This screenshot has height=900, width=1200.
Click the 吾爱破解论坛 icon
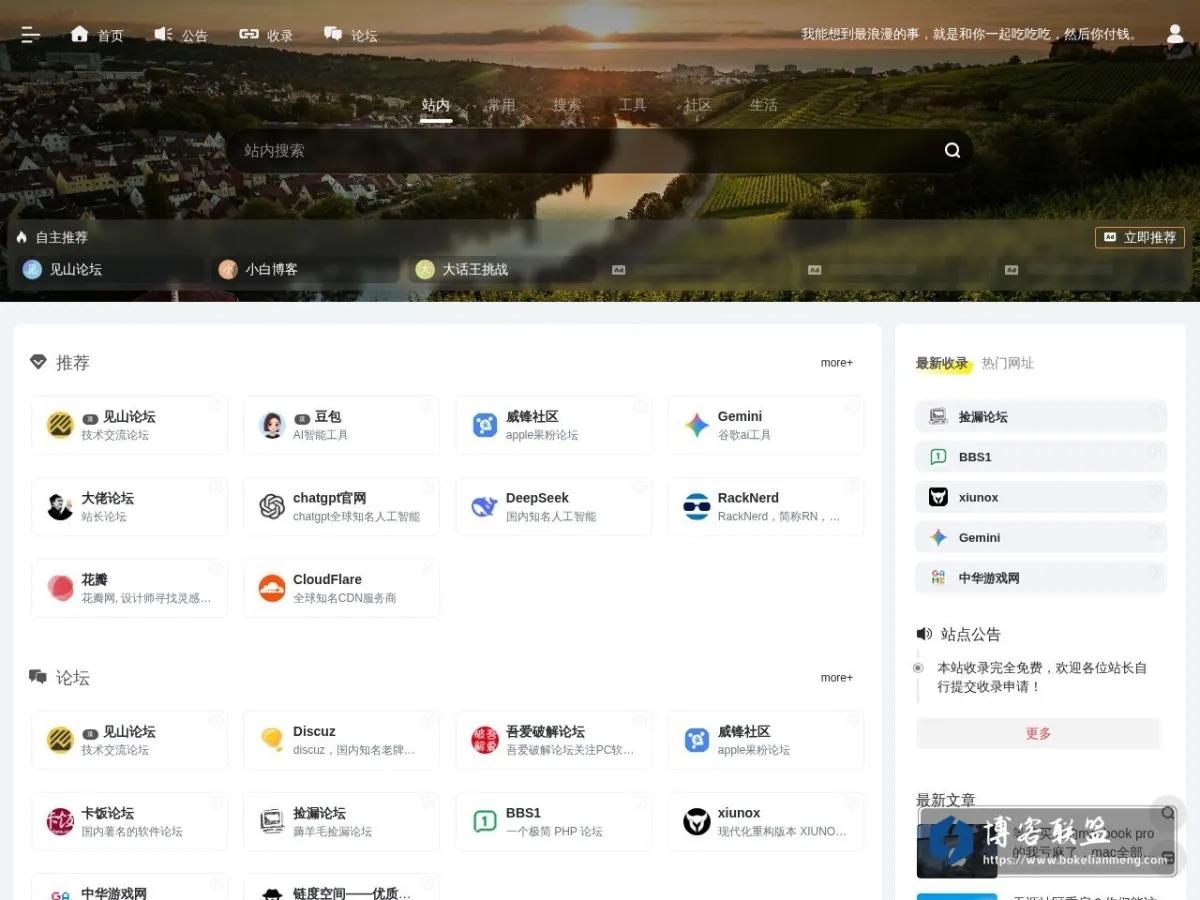coord(485,740)
